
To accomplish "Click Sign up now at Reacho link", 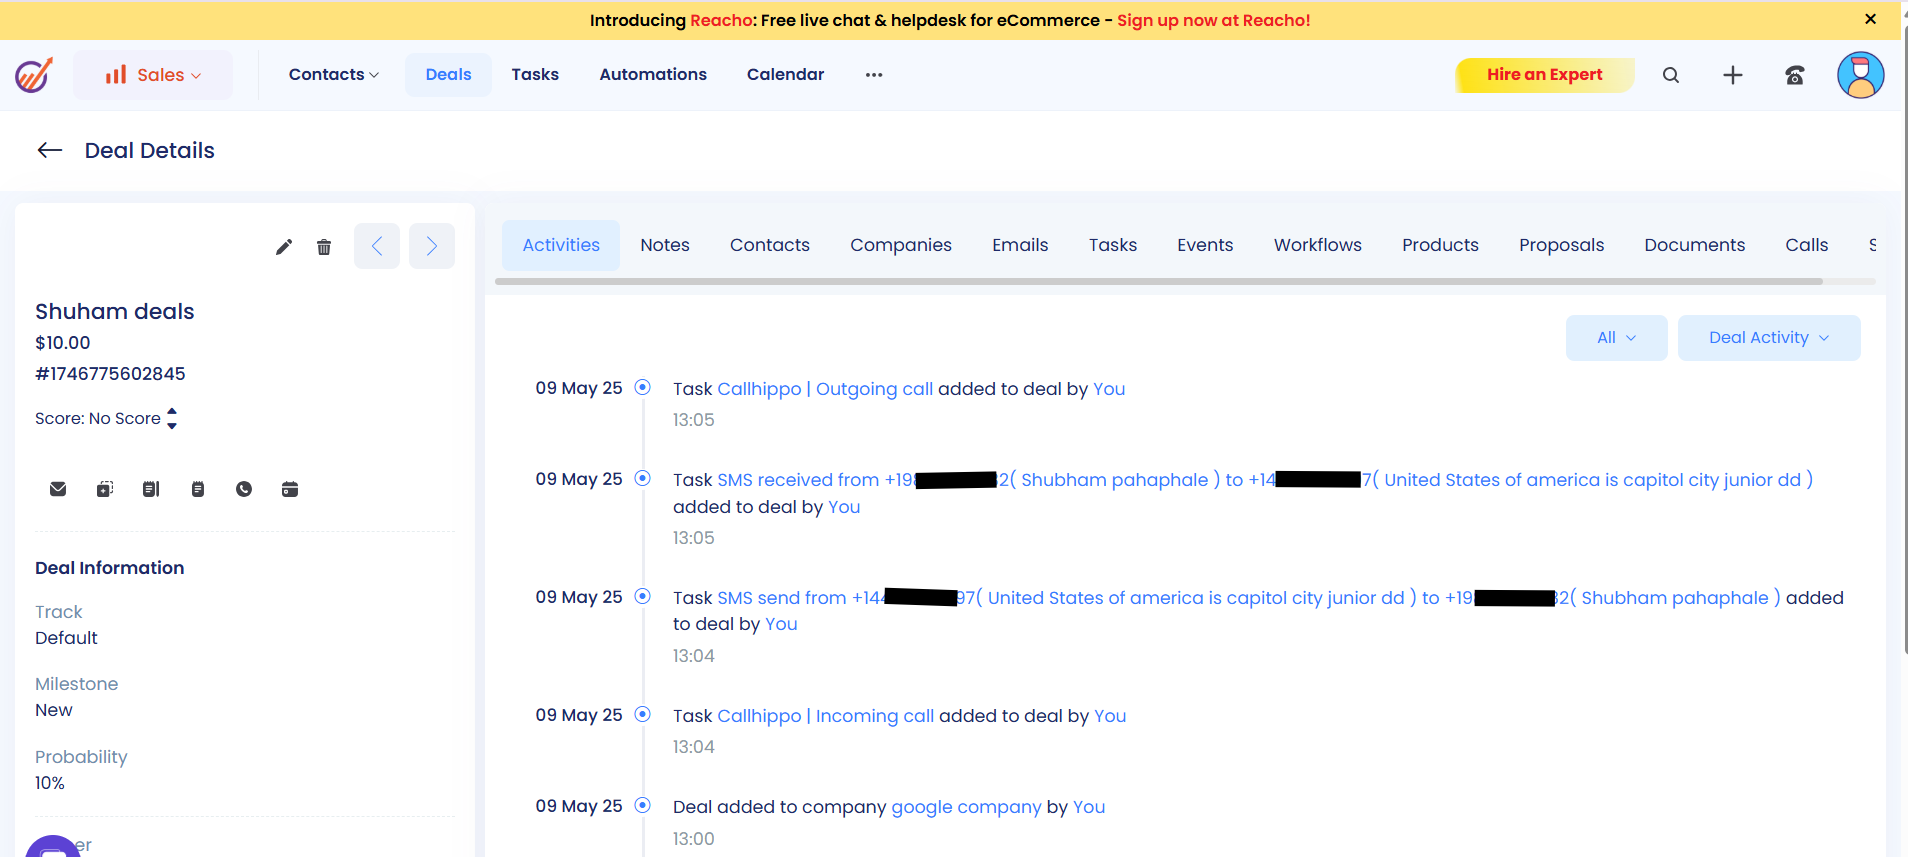I will [x=1213, y=20].
